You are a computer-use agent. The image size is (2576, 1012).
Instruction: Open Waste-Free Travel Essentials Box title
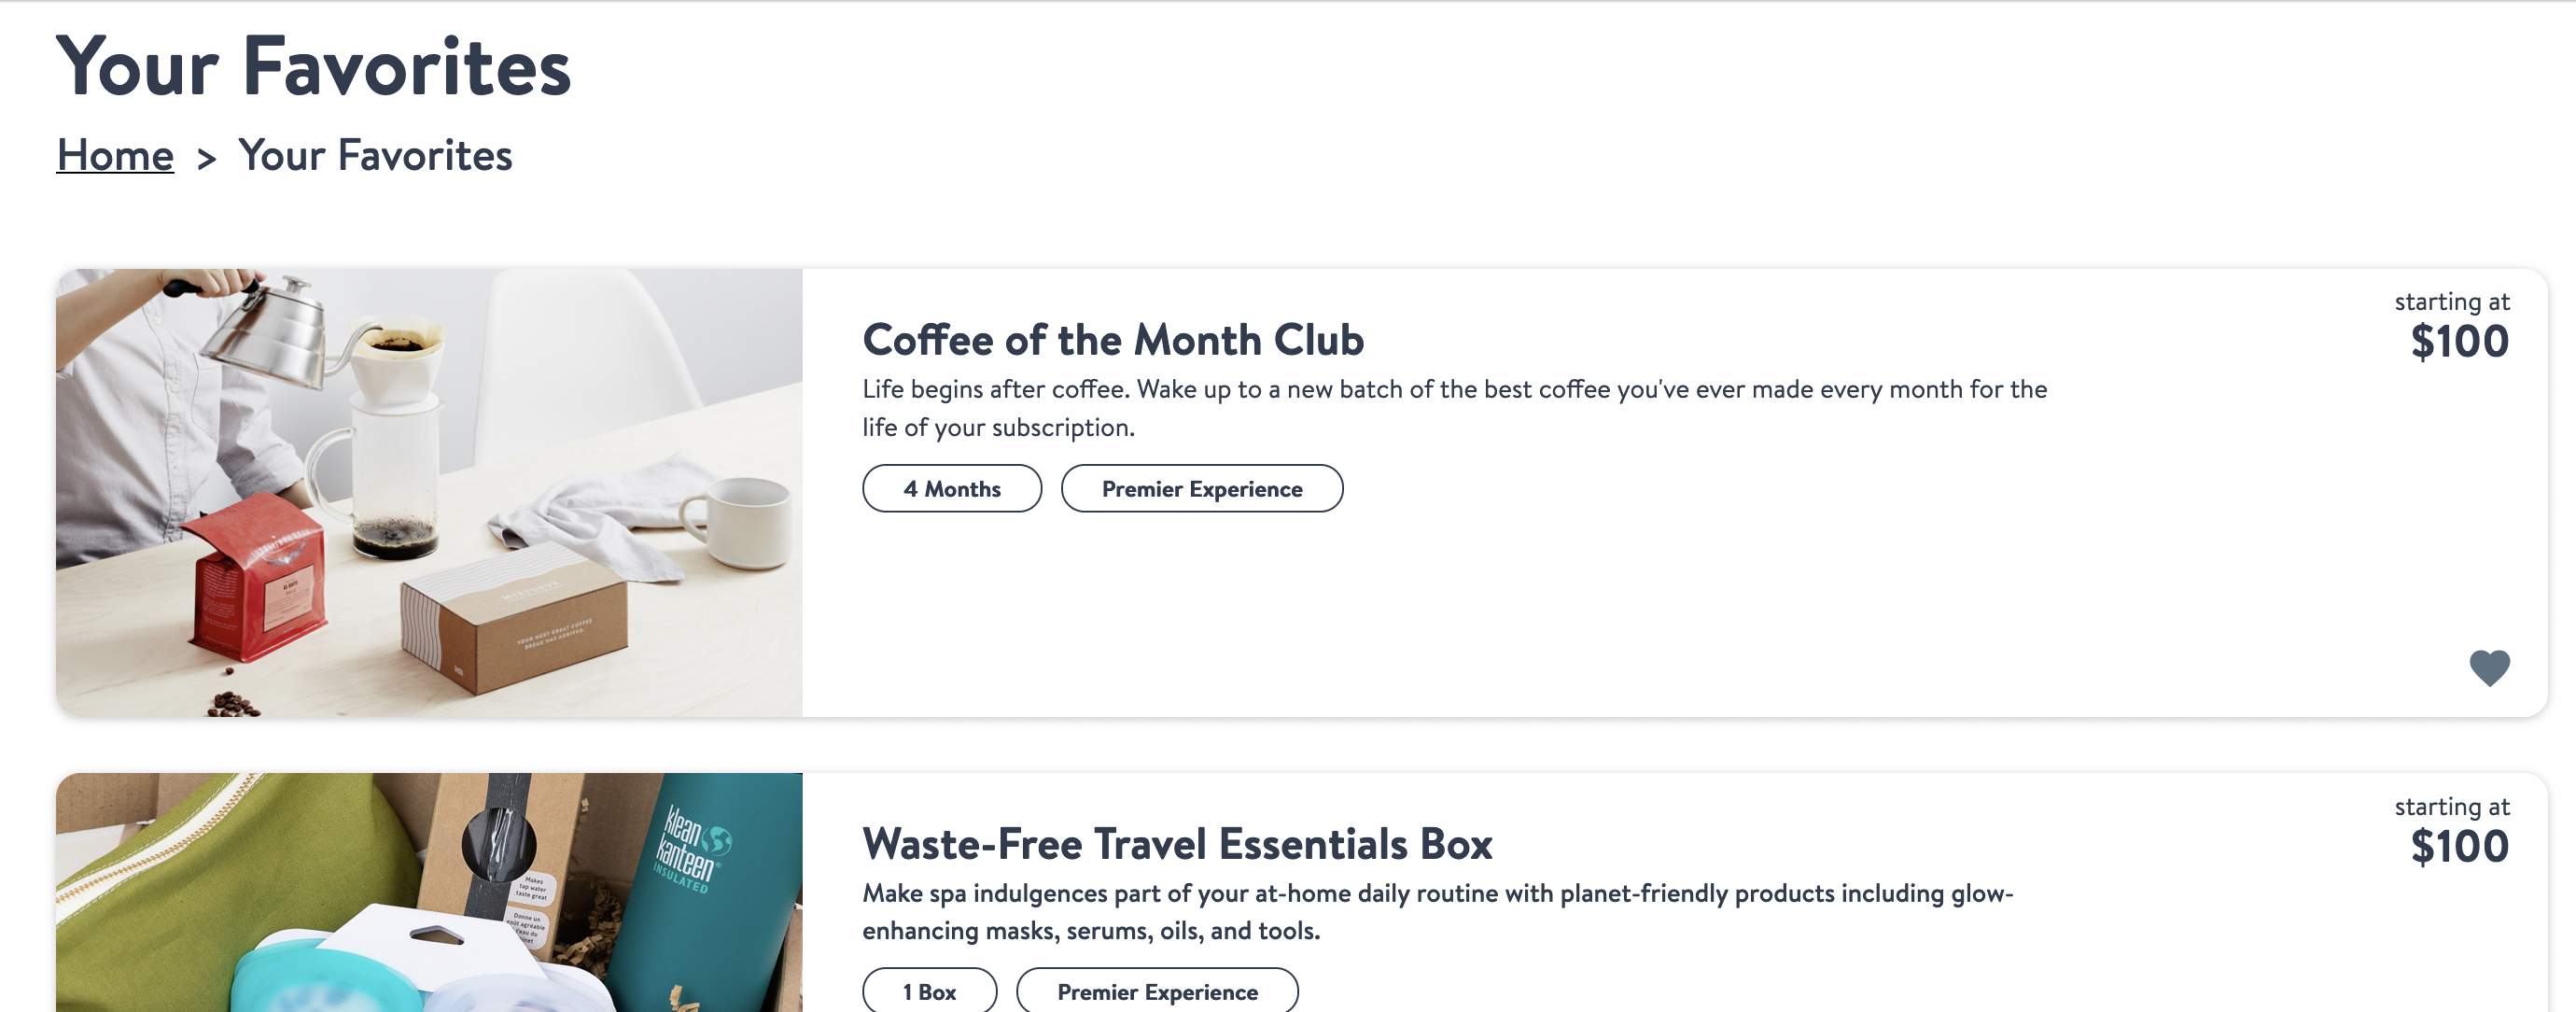pos(1177,844)
